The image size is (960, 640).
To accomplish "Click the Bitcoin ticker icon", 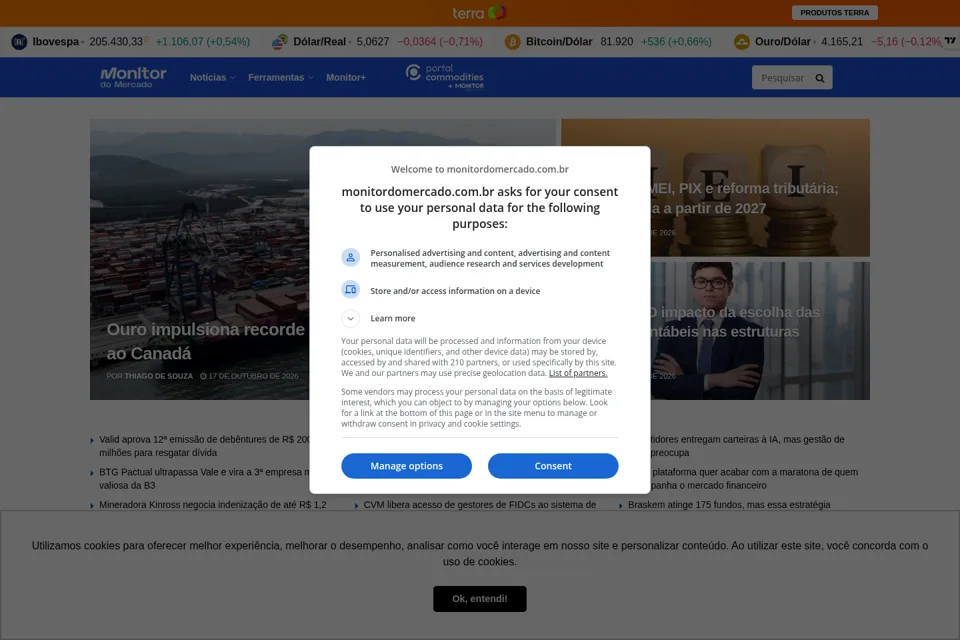I will [512, 42].
